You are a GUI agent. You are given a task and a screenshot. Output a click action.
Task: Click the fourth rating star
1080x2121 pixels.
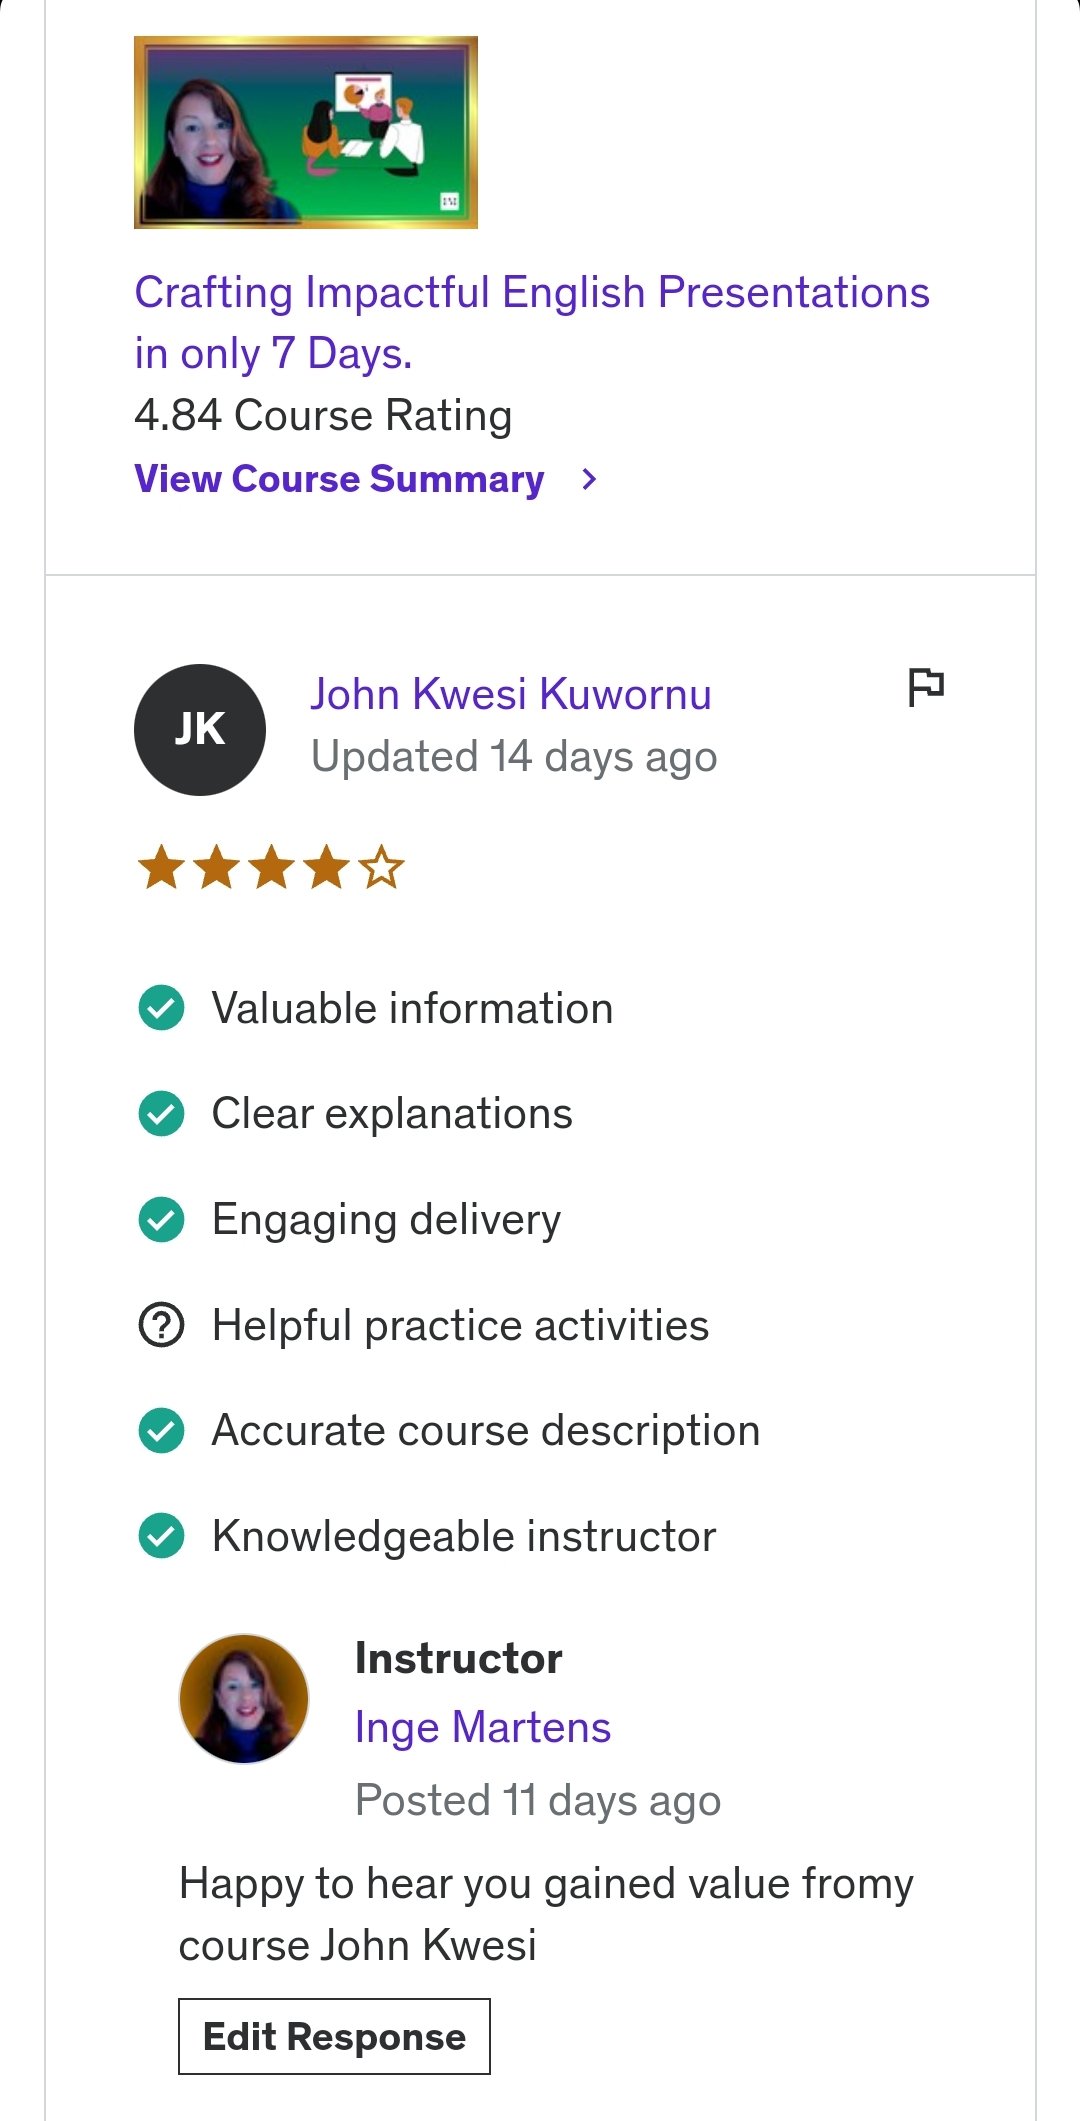click(327, 867)
